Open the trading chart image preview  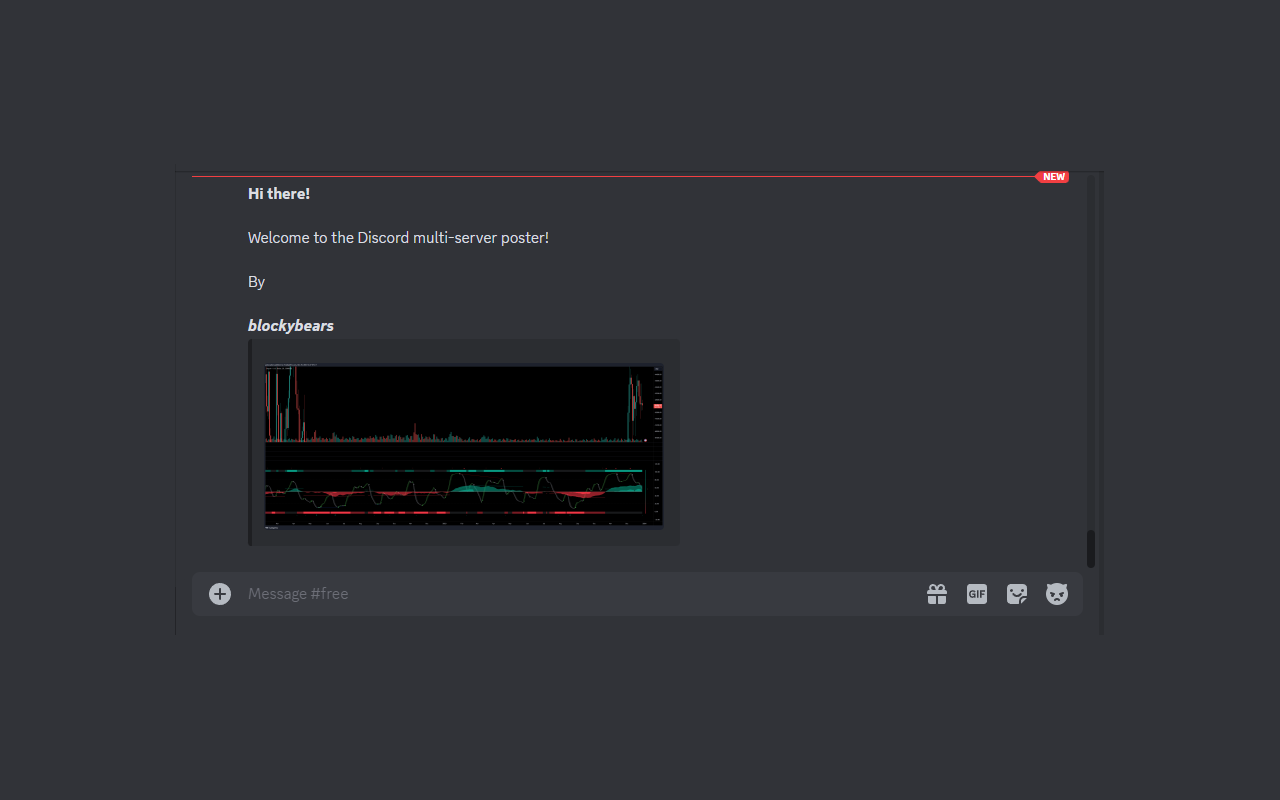464,445
